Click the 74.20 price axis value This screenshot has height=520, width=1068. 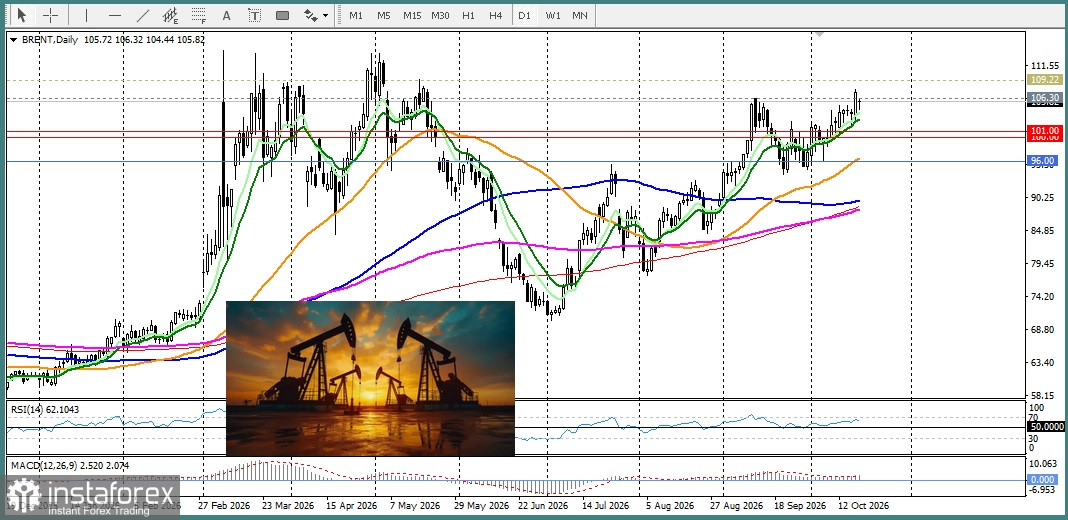tap(1043, 296)
